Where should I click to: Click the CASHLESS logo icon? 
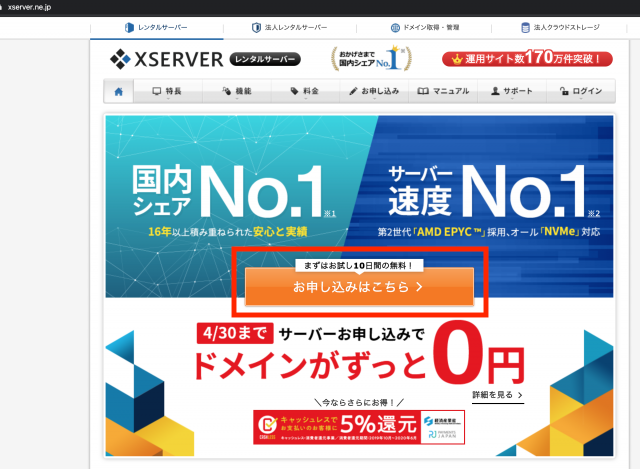pyautogui.click(x=268, y=427)
